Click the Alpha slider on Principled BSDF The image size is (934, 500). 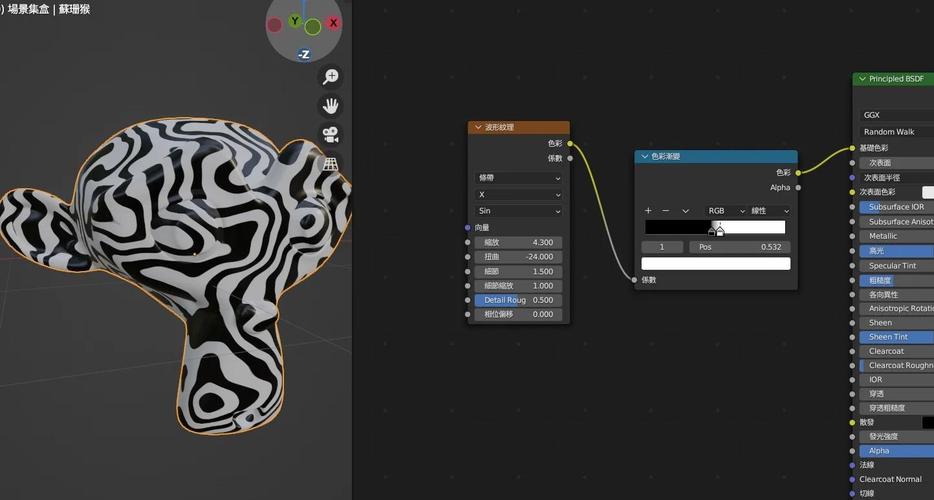[896, 451]
